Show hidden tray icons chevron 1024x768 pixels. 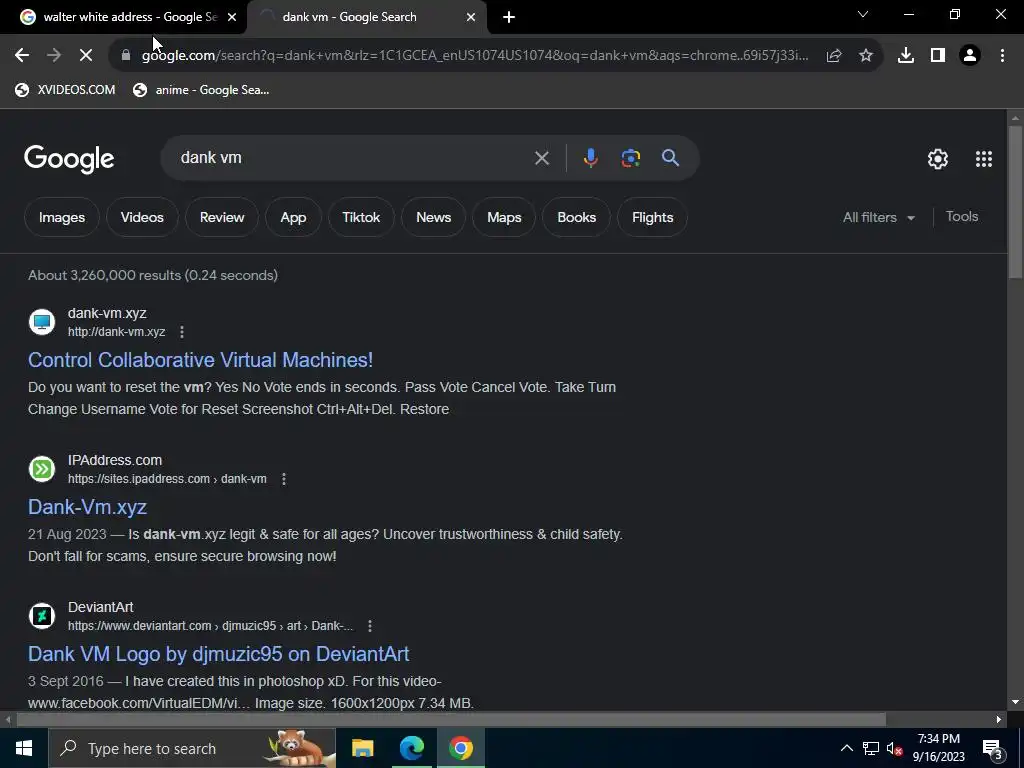pyautogui.click(x=846, y=748)
